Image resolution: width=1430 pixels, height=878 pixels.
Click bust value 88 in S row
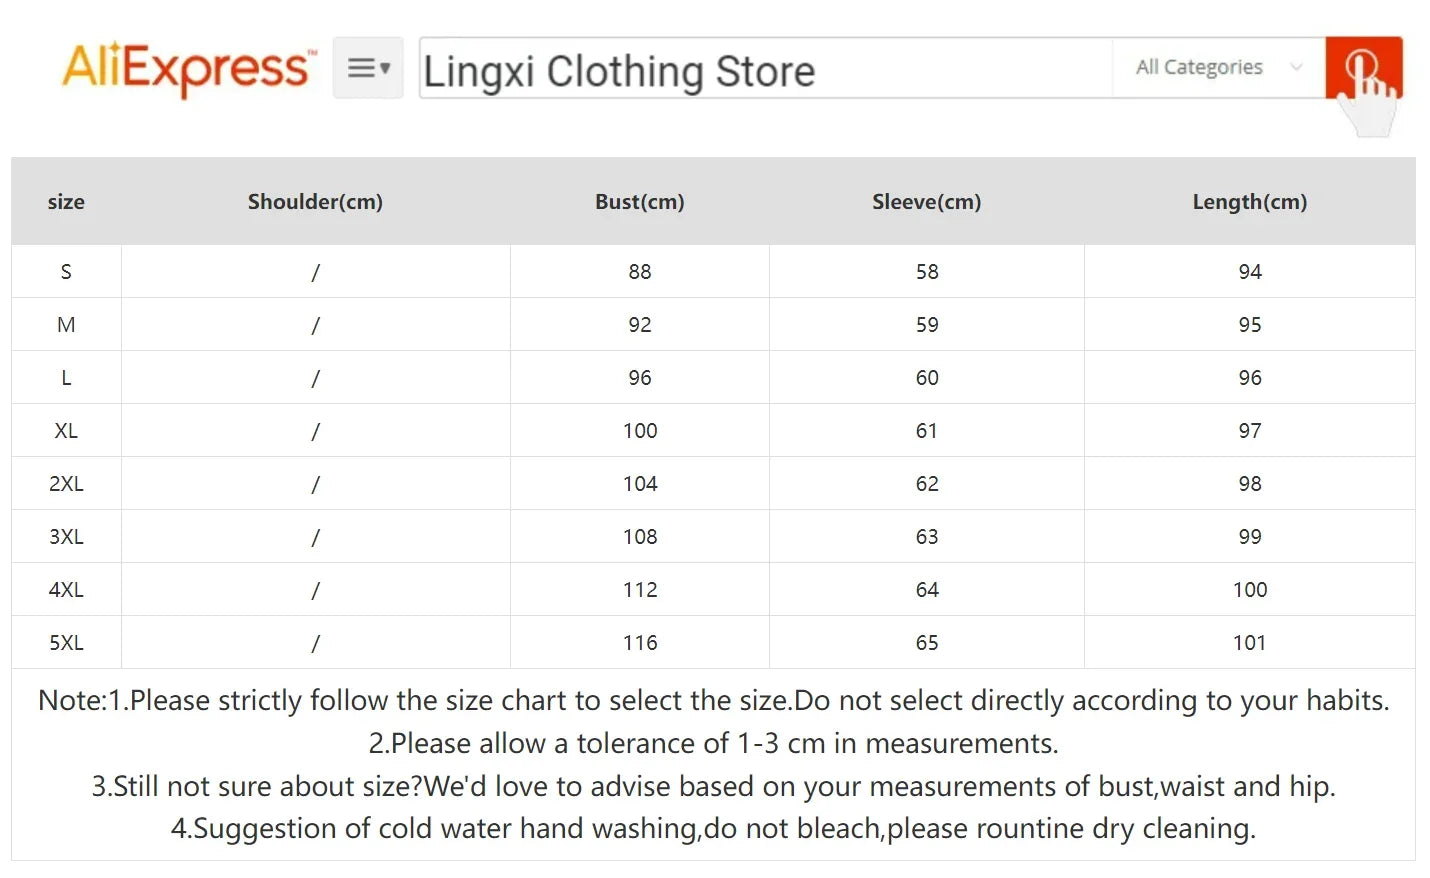tap(640, 272)
